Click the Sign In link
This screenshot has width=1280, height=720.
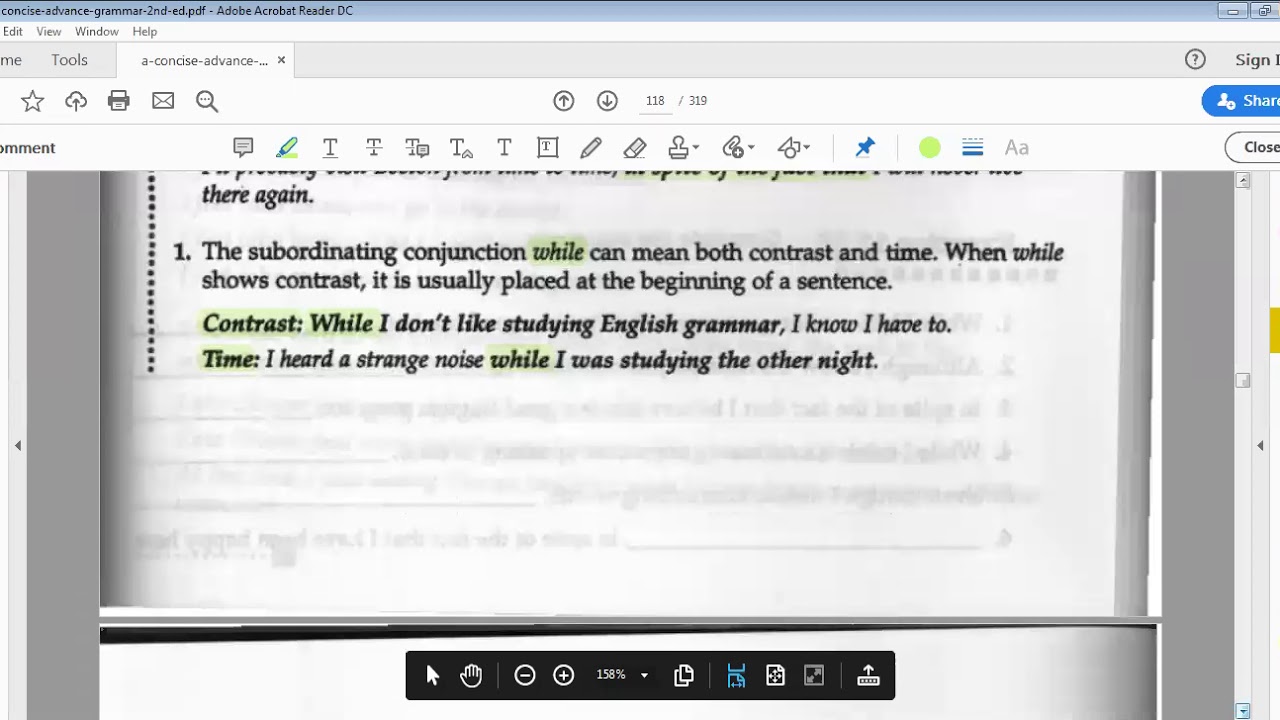click(x=1257, y=60)
